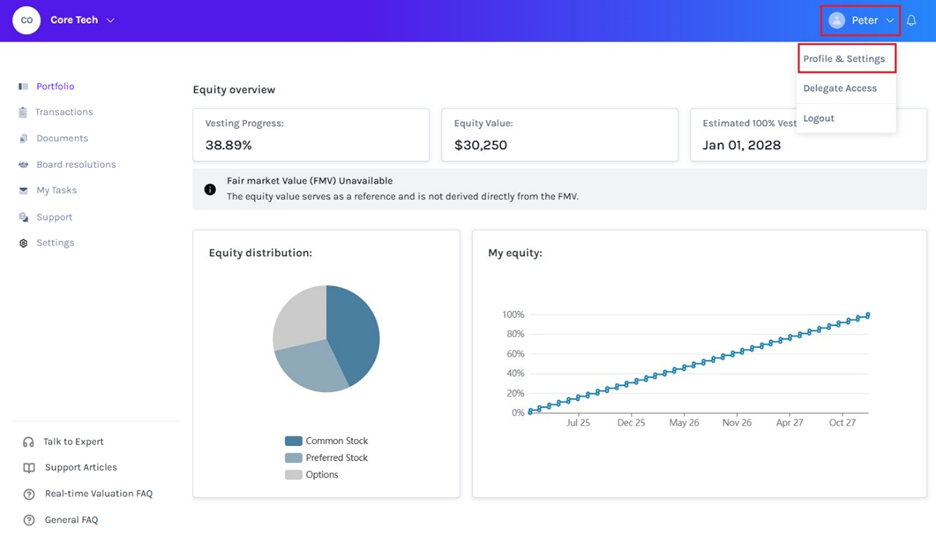936x536 pixels.
Task: Open the Real-time Valuation FAQ link
Action: pos(98,494)
